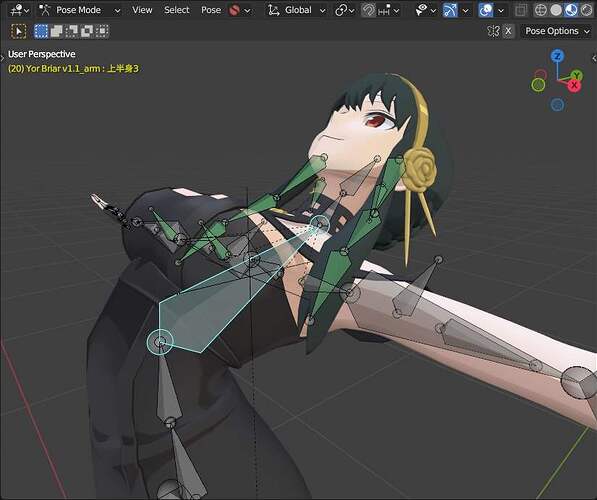Choose Intersect Selection mode icon
The width and height of the screenshot is (597, 500).
[102, 31]
